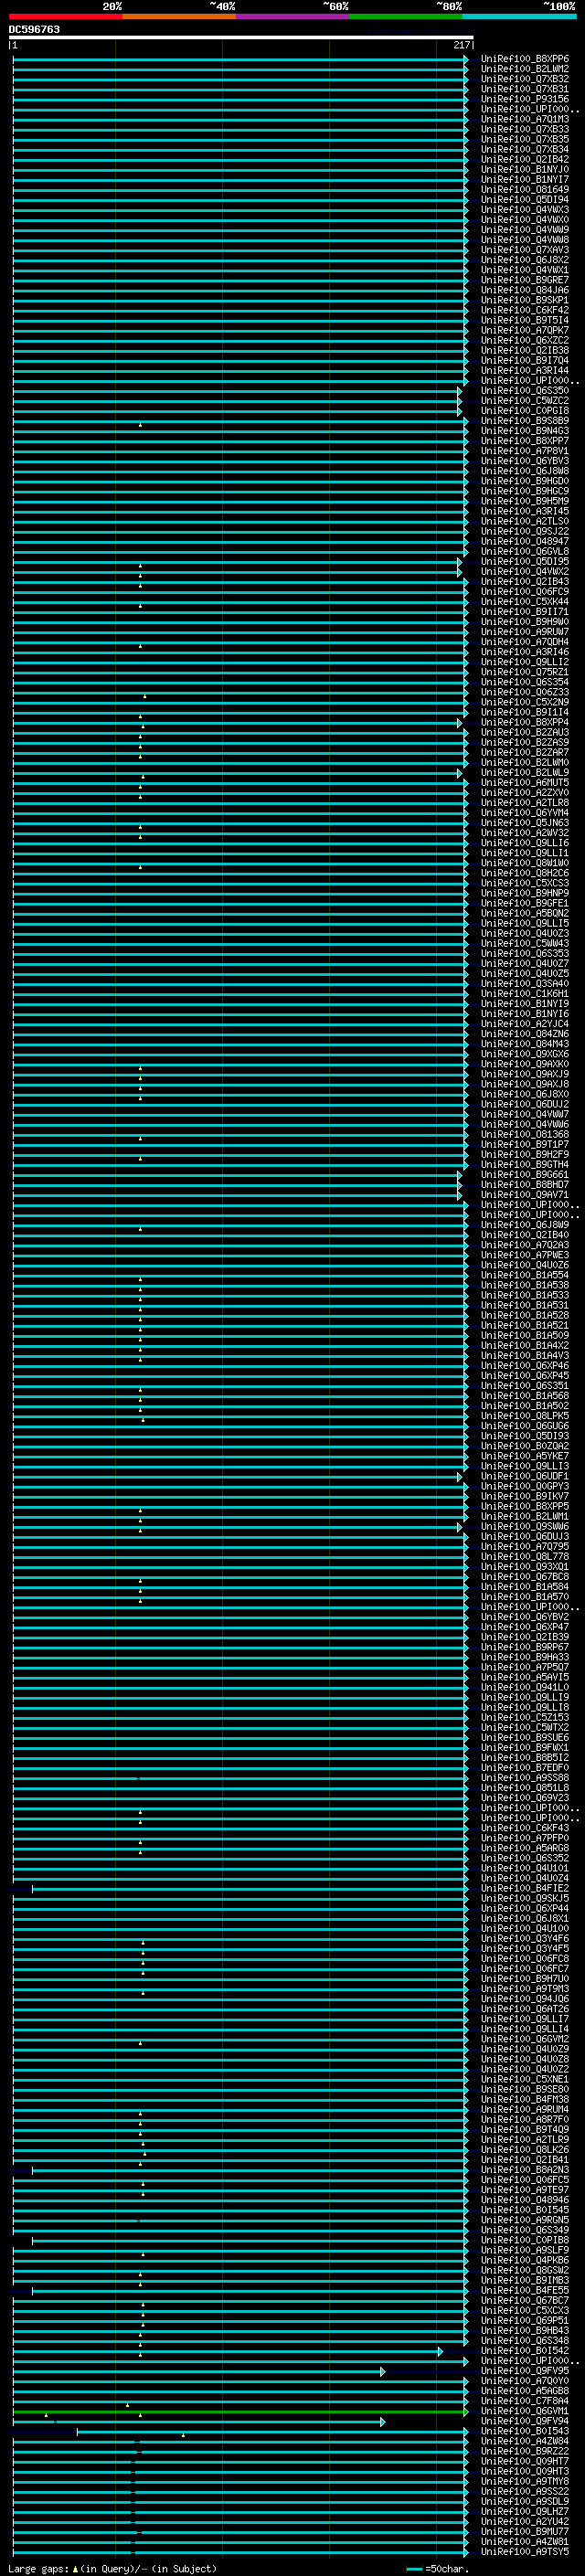Click the white query sequence ruler bar
Viewport: 585px width, 2576px height.
point(241,37)
